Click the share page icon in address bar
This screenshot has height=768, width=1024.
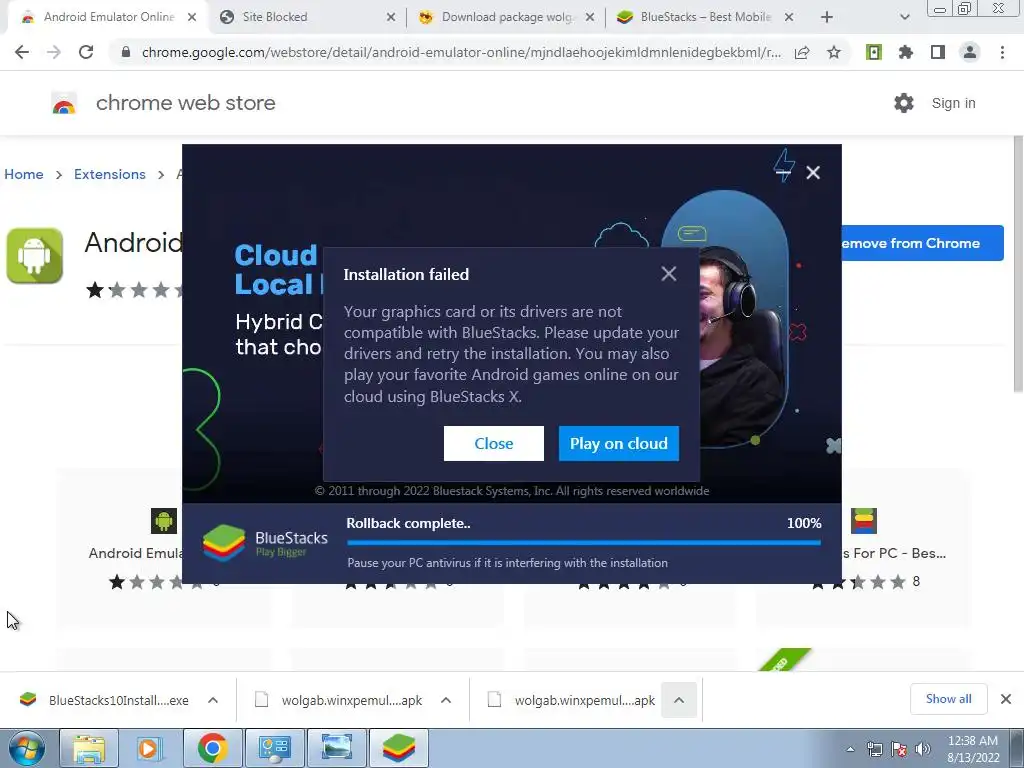(x=802, y=52)
